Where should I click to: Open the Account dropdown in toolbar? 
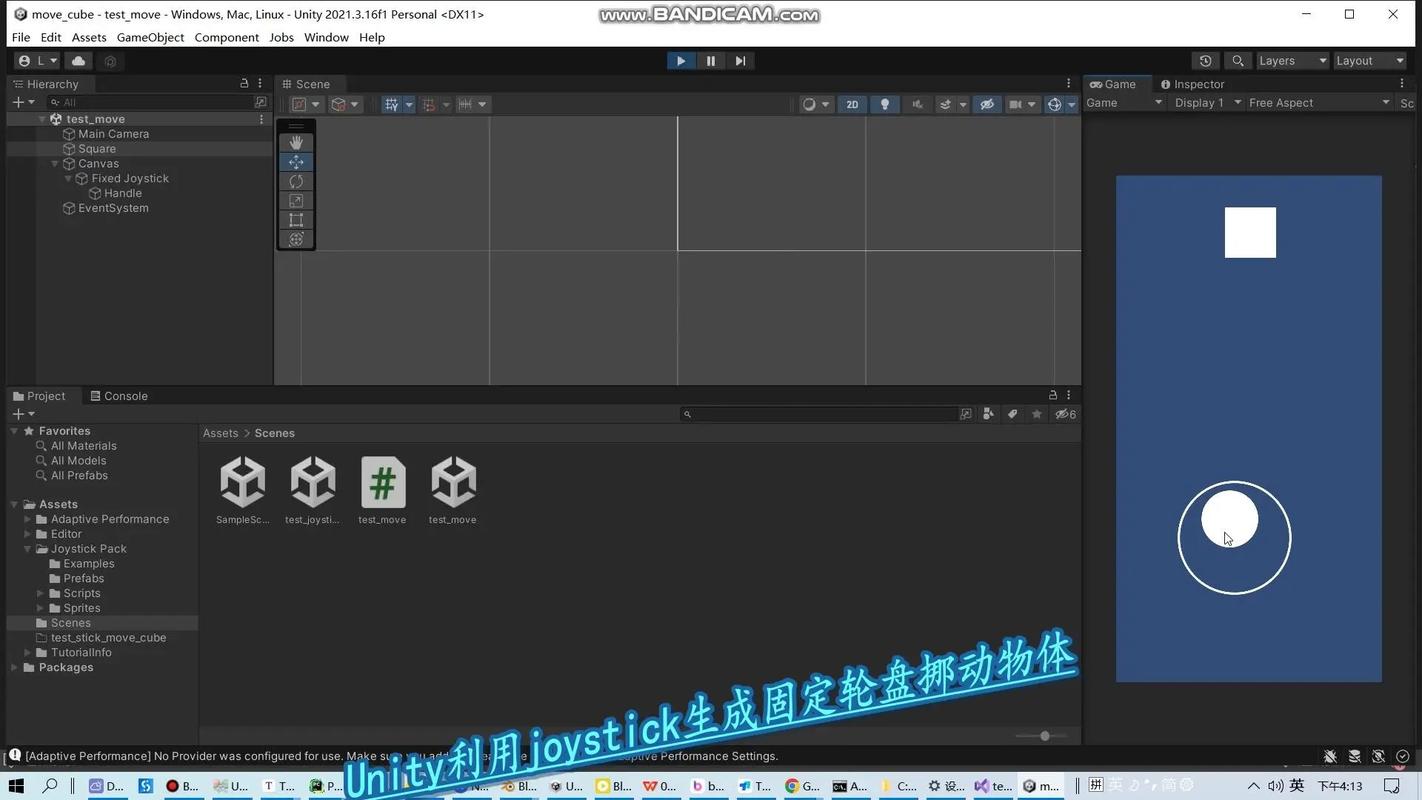click(x=38, y=61)
